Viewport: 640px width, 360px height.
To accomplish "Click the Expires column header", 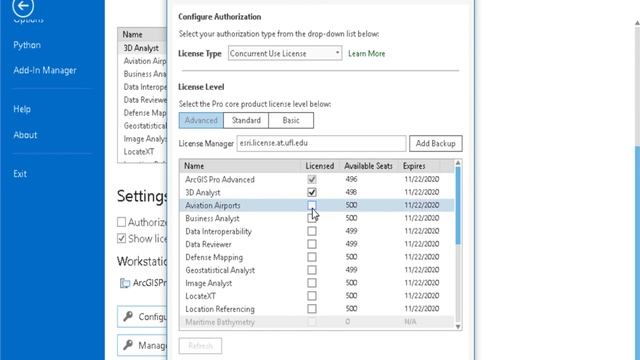I will click(x=414, y=166).
